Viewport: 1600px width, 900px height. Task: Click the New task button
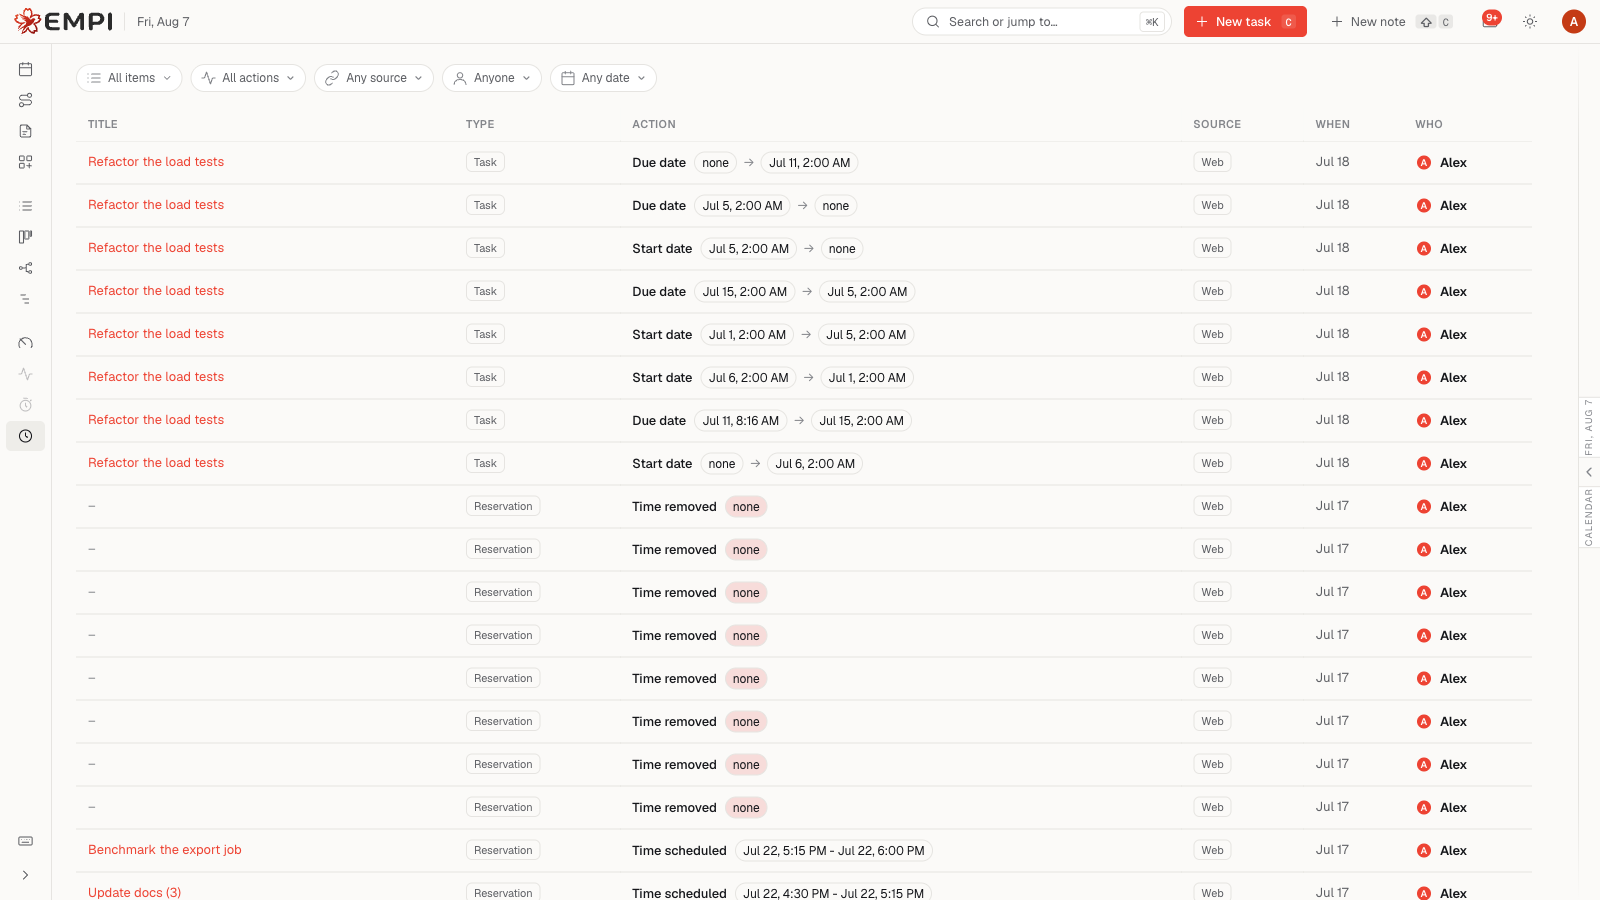[x=1245, y=22]
